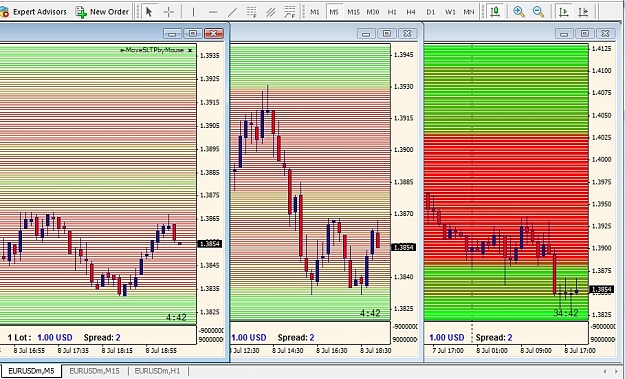Click the 1.4125 level on H1 price scale
The height and width of the screenshot is (379, 625).
(x=601, y=49)
